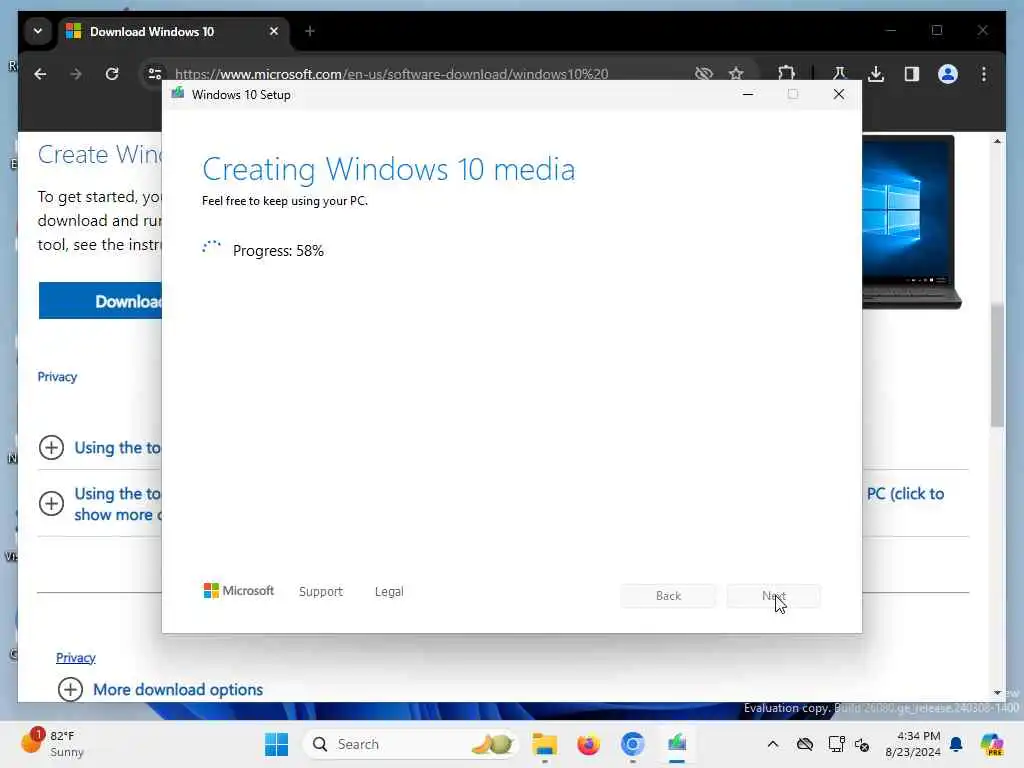1024x768 pixels.
Task: Open Copilot preview icon in taskbar
Action: 992,744
